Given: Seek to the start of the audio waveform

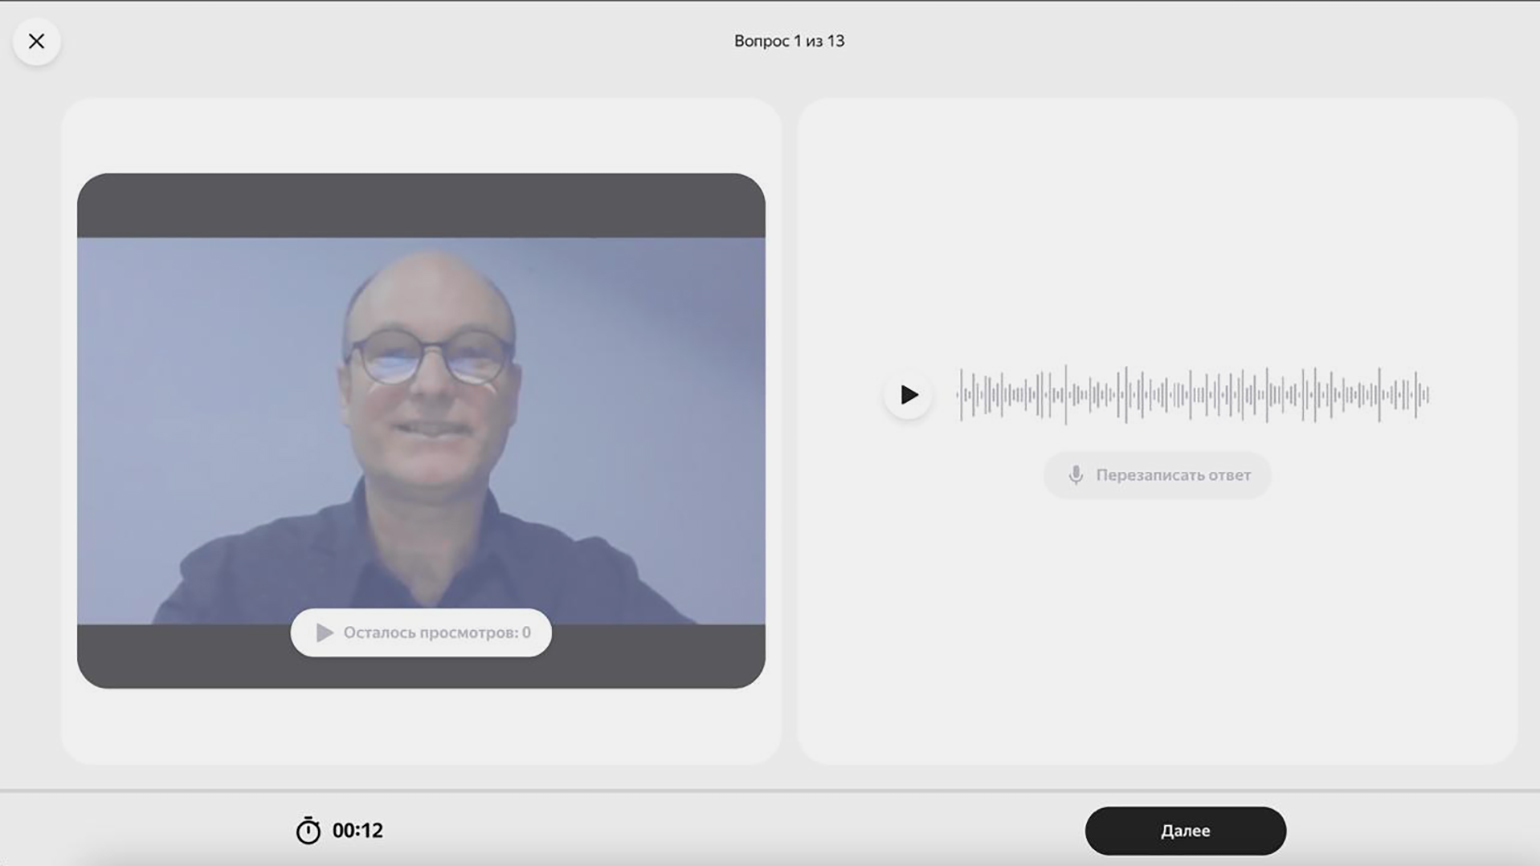Looking at the screenshot, I should 960,395.
